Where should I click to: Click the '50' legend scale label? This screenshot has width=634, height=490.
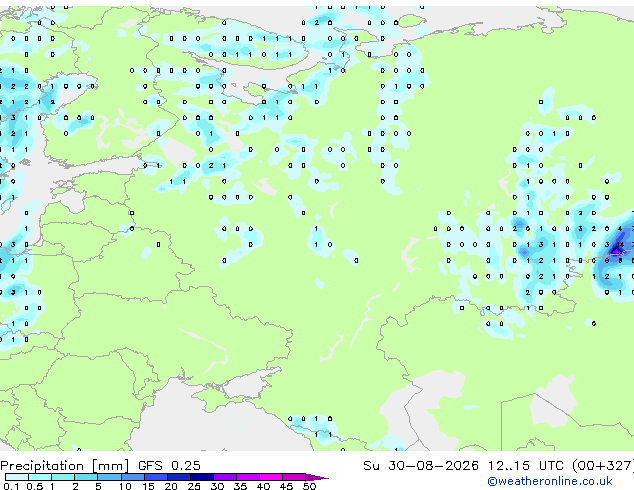tap(310, 486)
